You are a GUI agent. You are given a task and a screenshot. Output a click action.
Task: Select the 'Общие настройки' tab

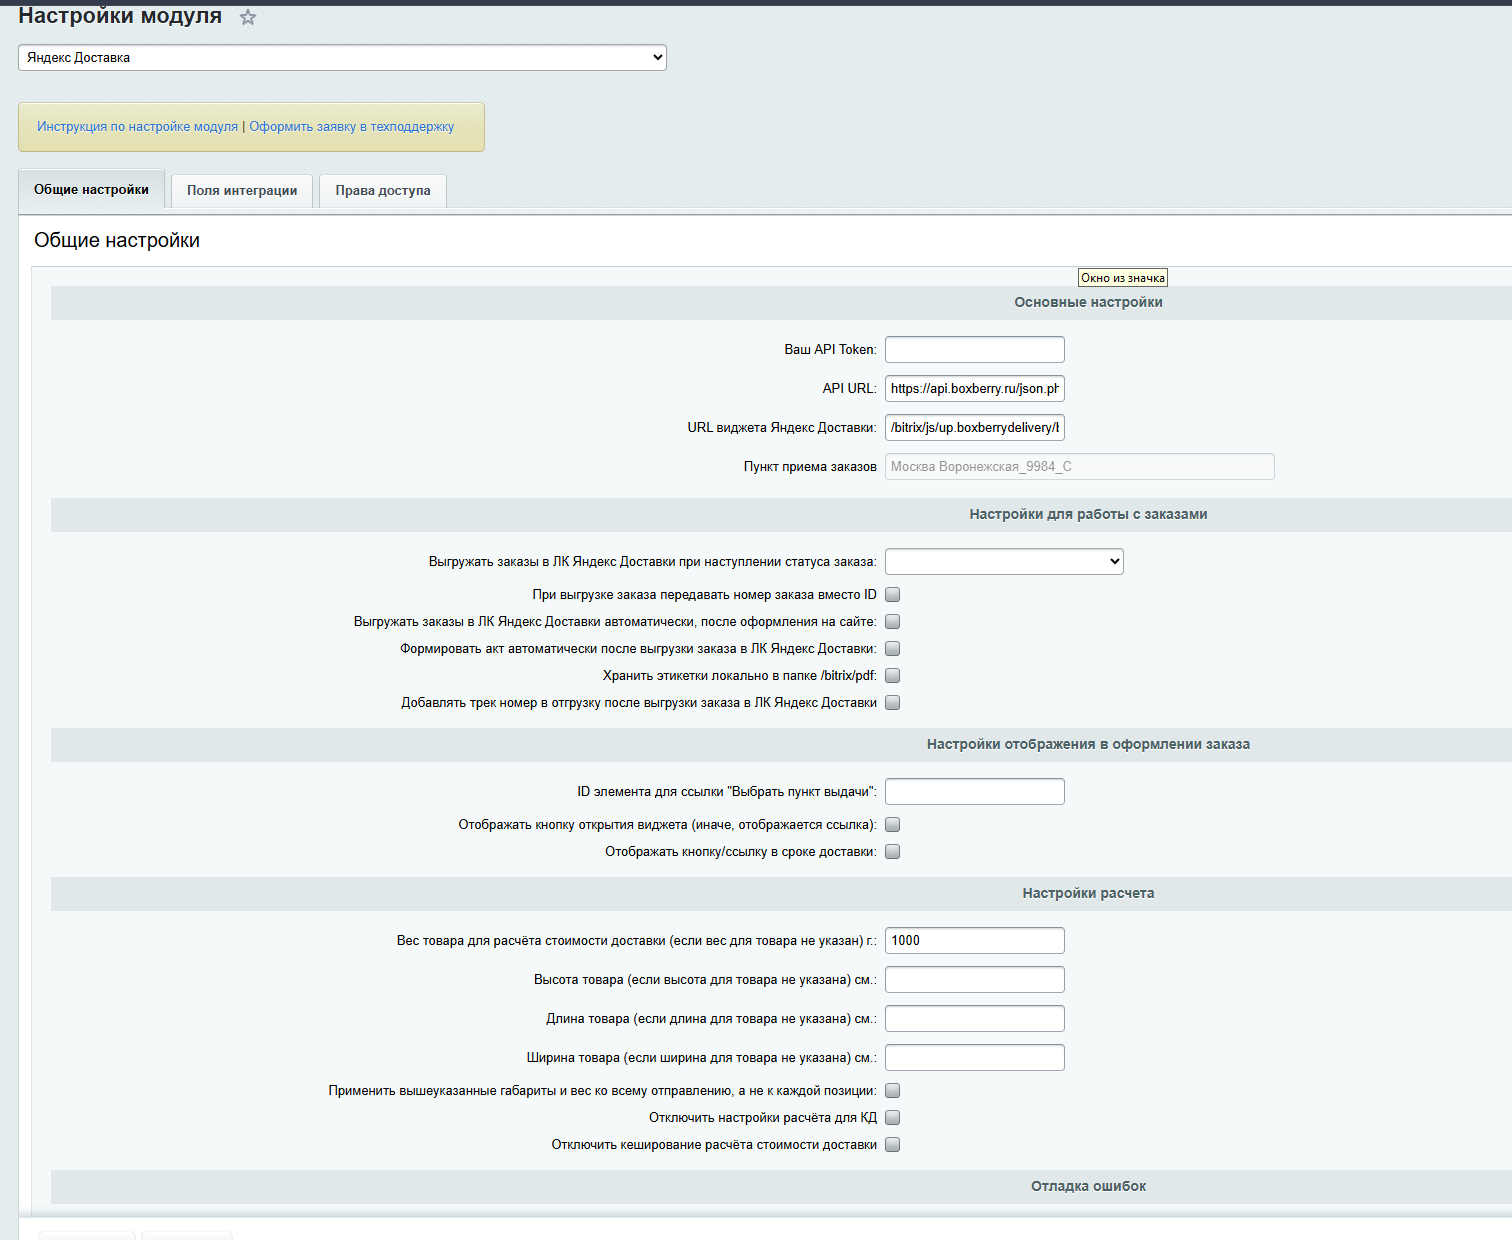[x=91, y=190]
